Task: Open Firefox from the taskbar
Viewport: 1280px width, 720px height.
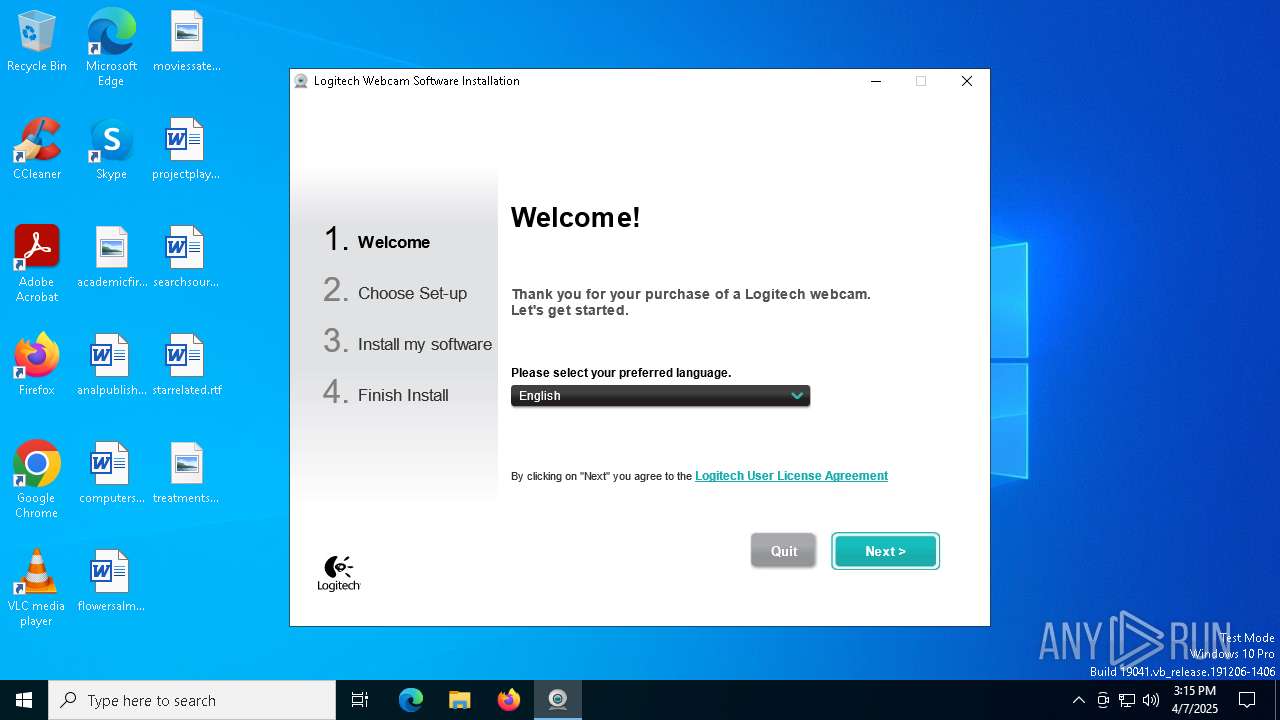Action: coord(509,700)
